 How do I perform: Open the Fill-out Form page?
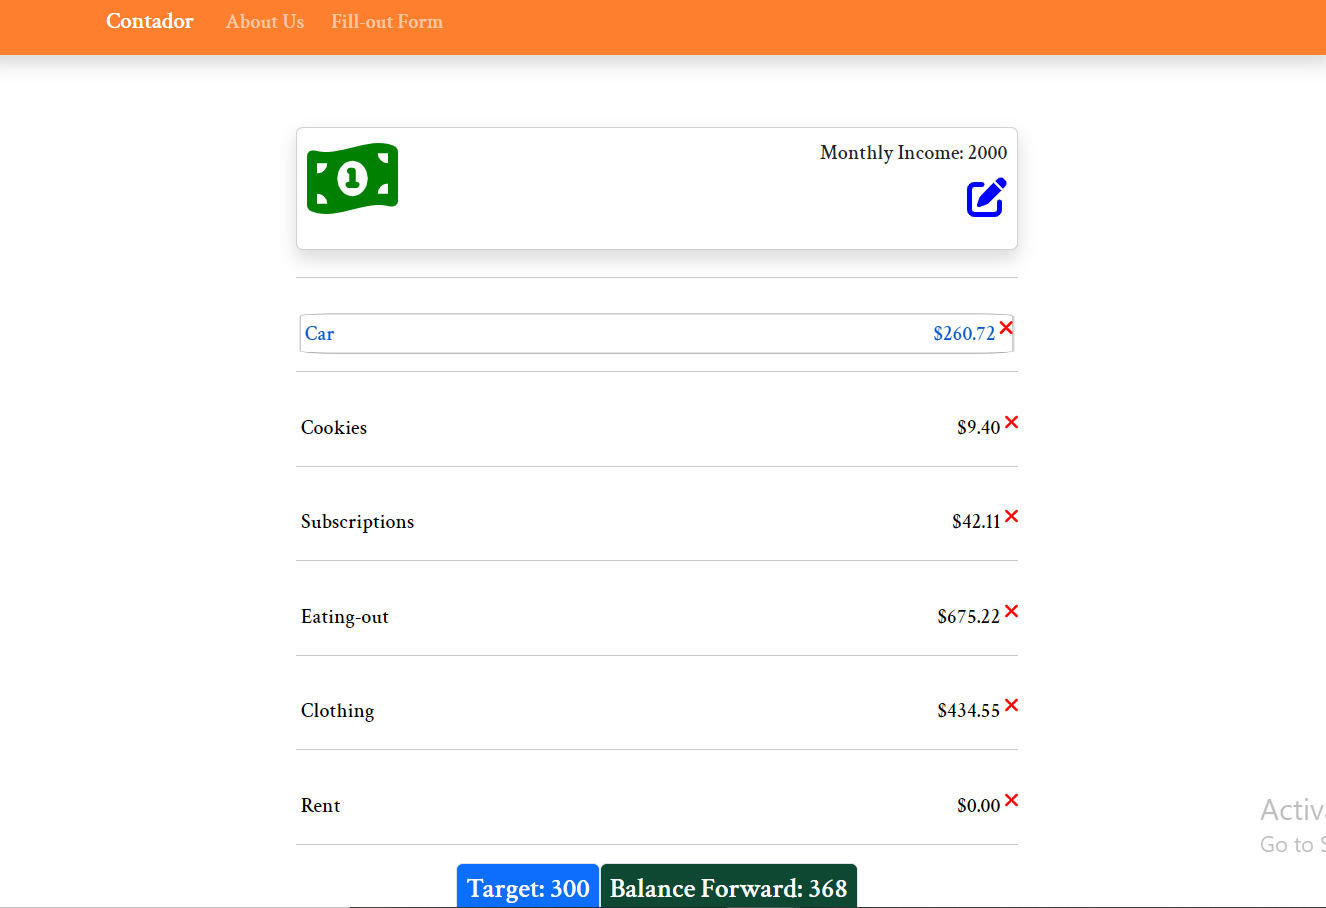tap(387, 21)
